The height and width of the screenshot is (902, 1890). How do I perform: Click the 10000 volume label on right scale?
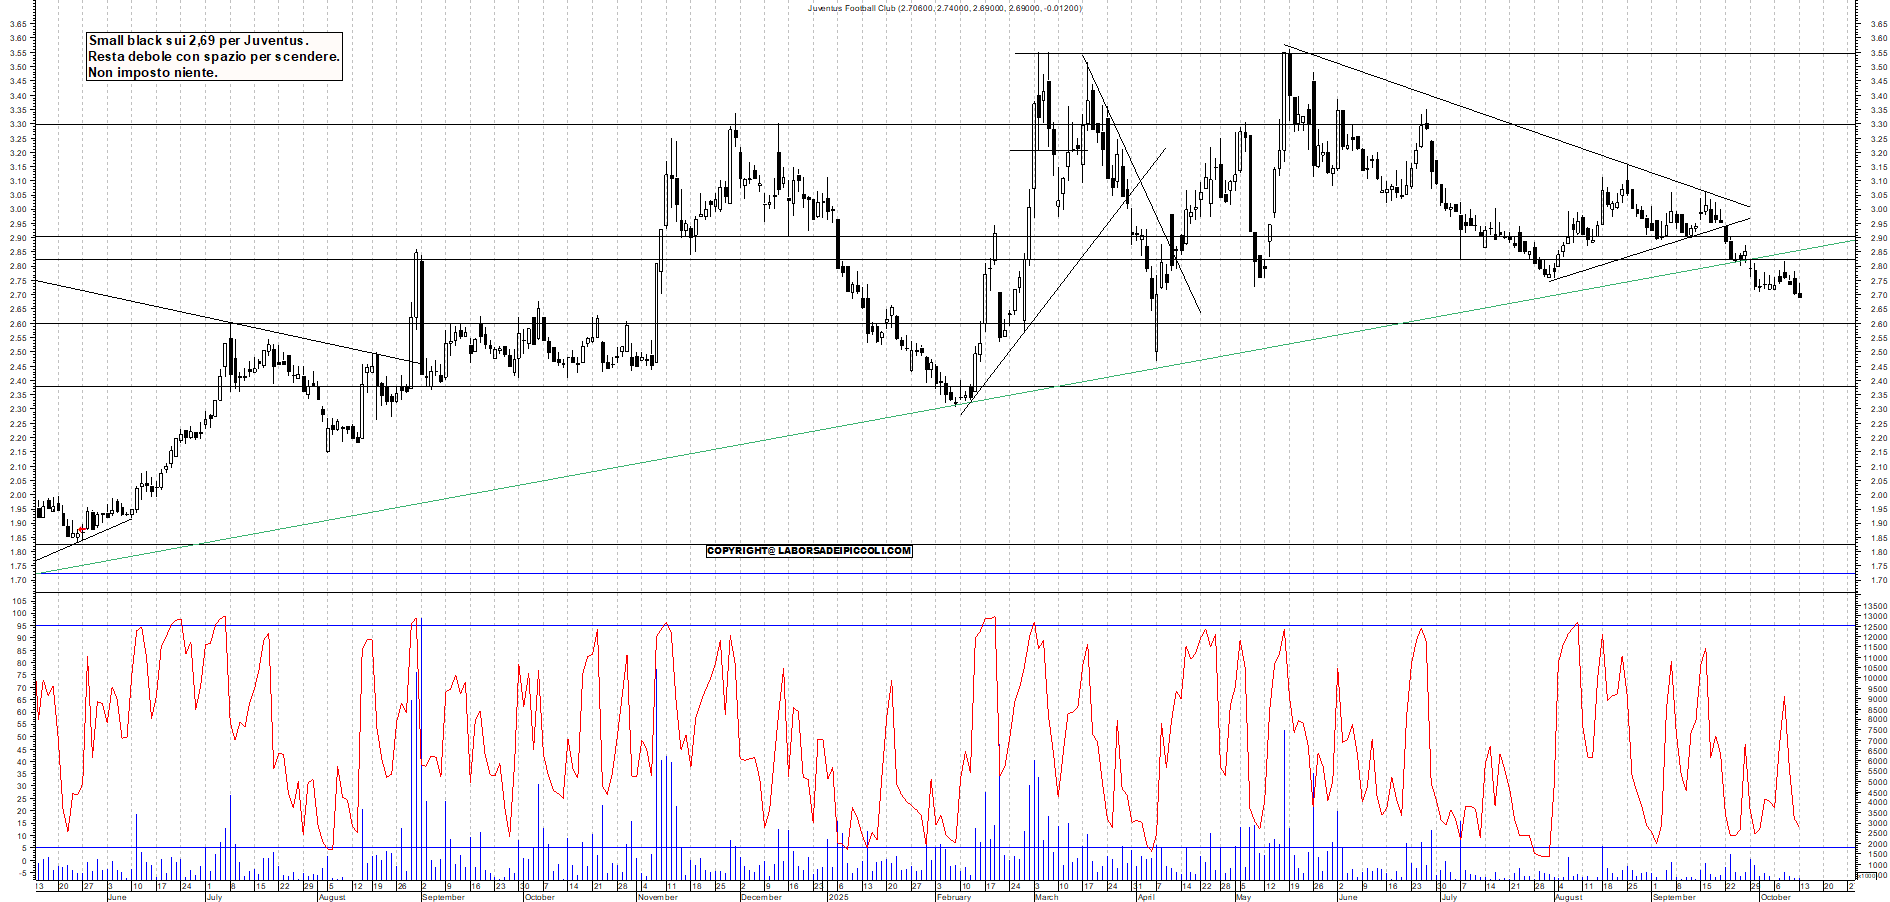tap(1874, 679)
